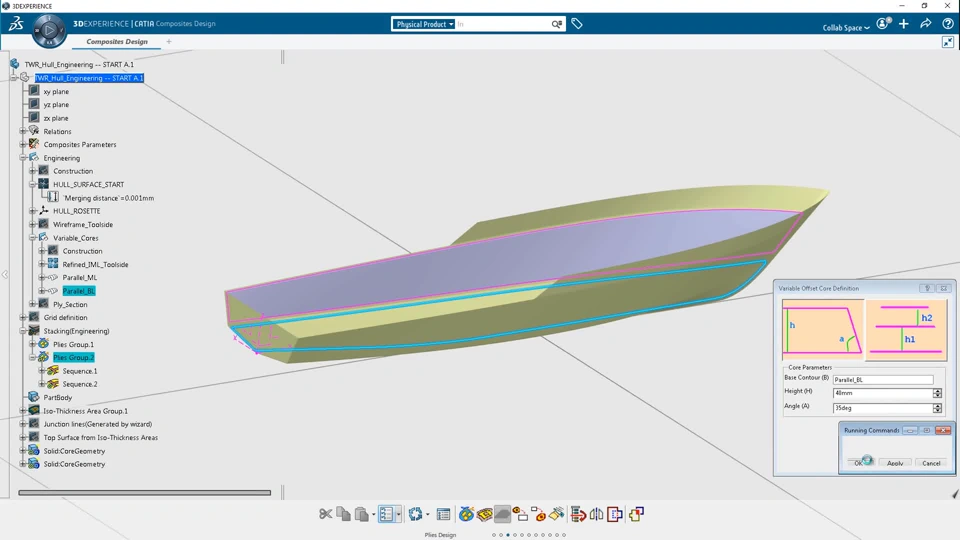Click the search magnifier icon

pyautogui.click(x=557, y=24)
